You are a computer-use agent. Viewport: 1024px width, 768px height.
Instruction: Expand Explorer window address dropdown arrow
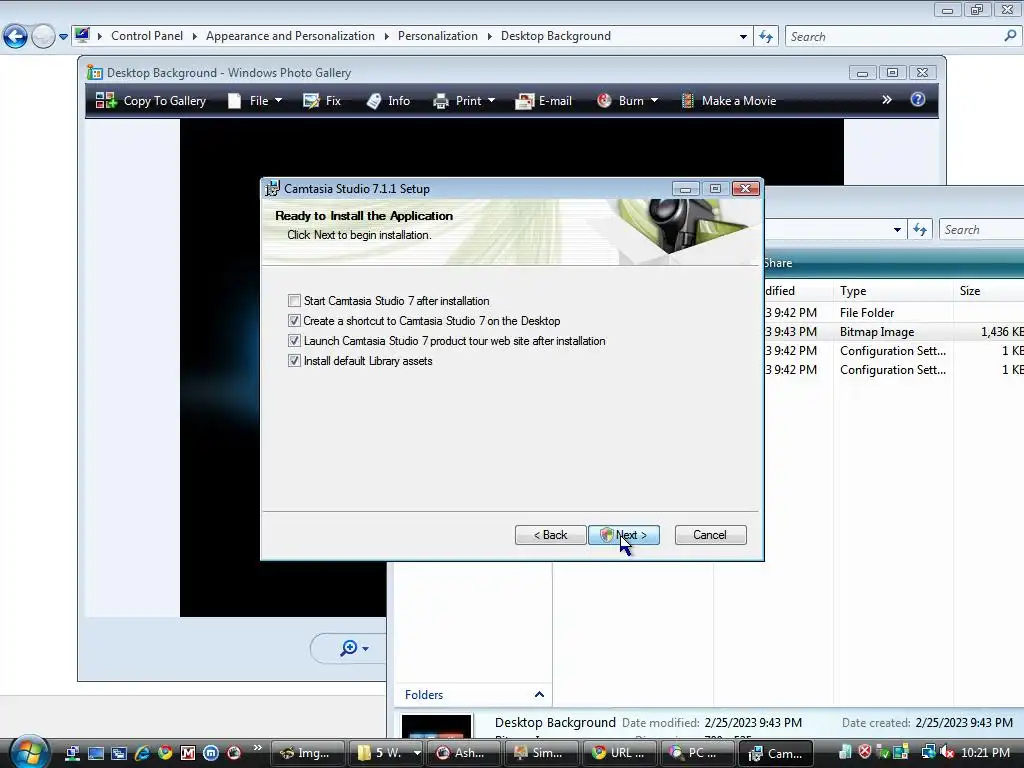coord(897,230)
